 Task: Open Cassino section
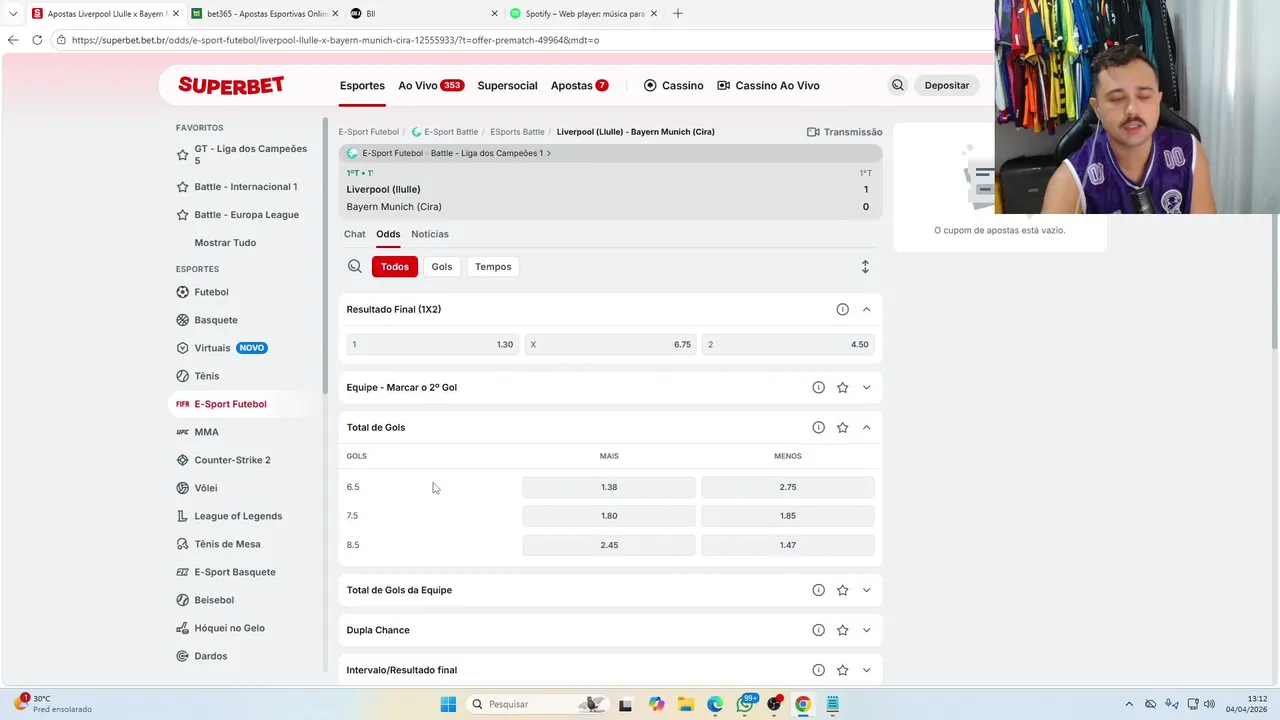(x=673, y=86)
